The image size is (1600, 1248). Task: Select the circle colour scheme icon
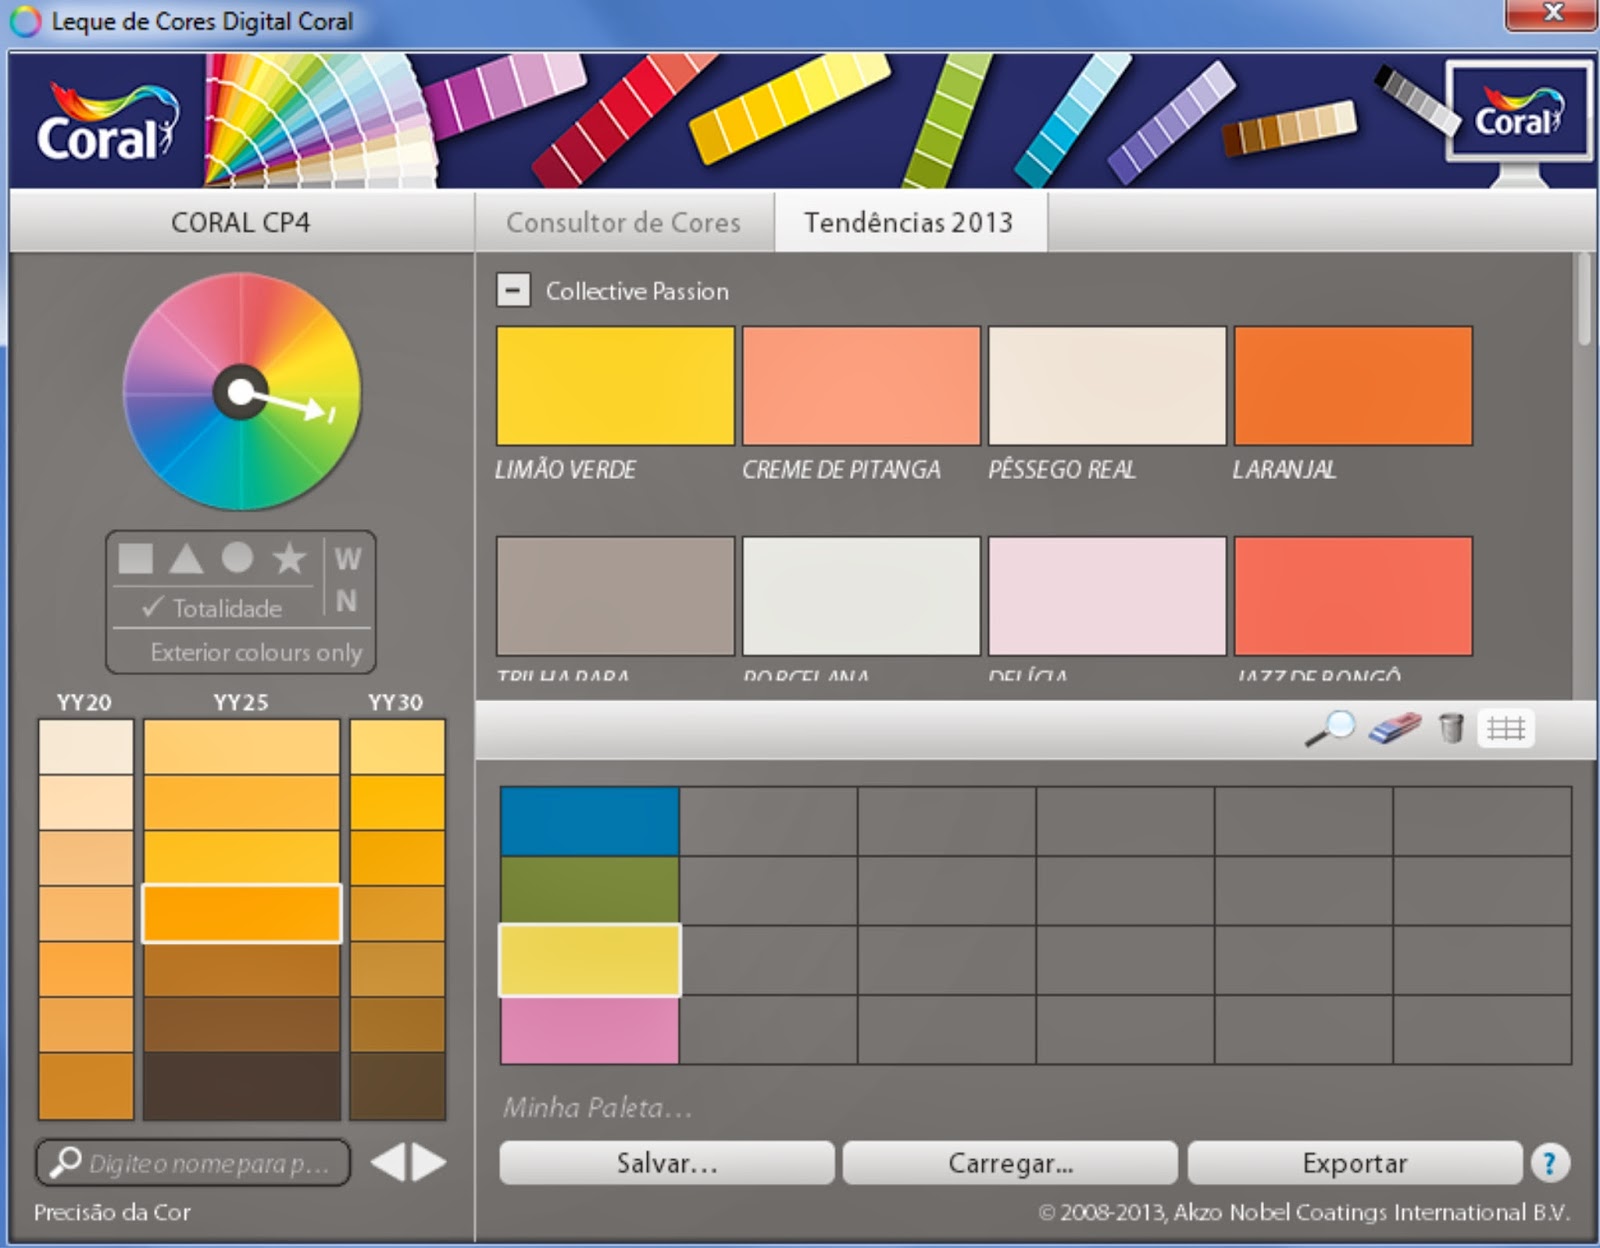point(237,557)
